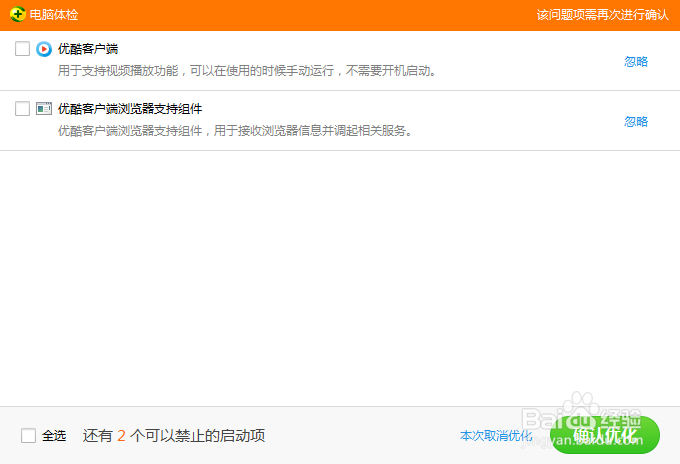680x464 pixels.
Task: Click the 优酷客户端浏览器支持组件 window icon
Action: 44,108
